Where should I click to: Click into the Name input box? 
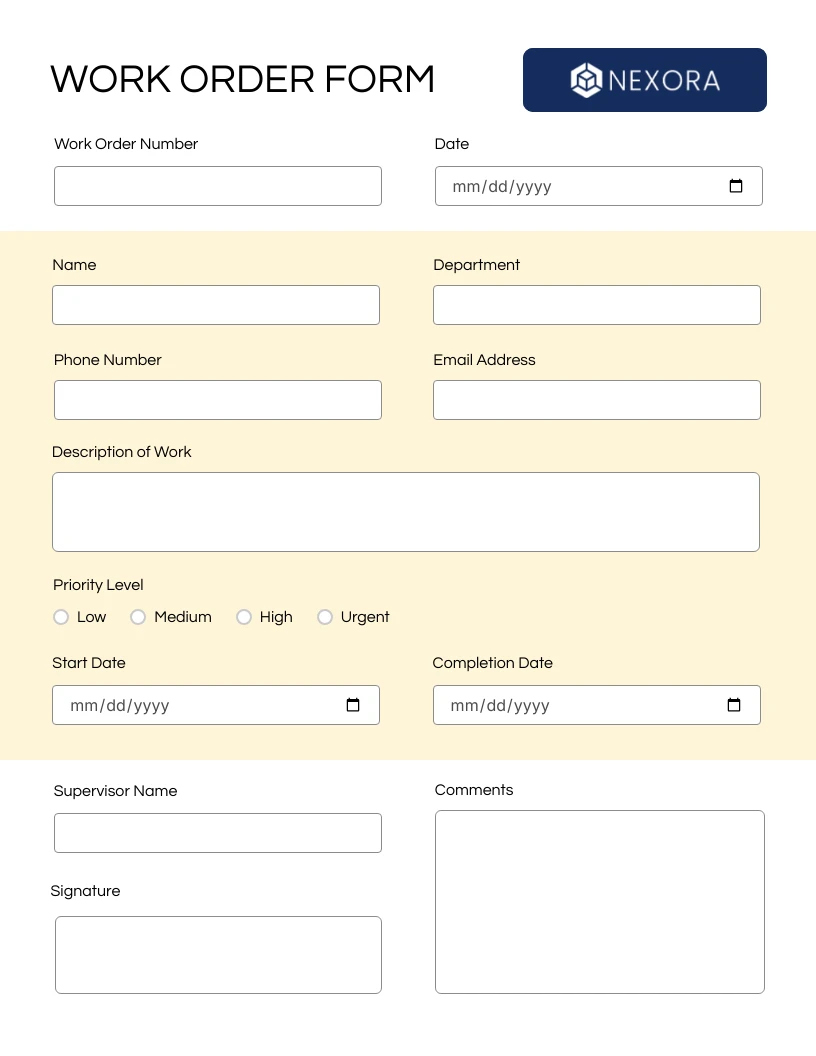click(x=215, y=305)
